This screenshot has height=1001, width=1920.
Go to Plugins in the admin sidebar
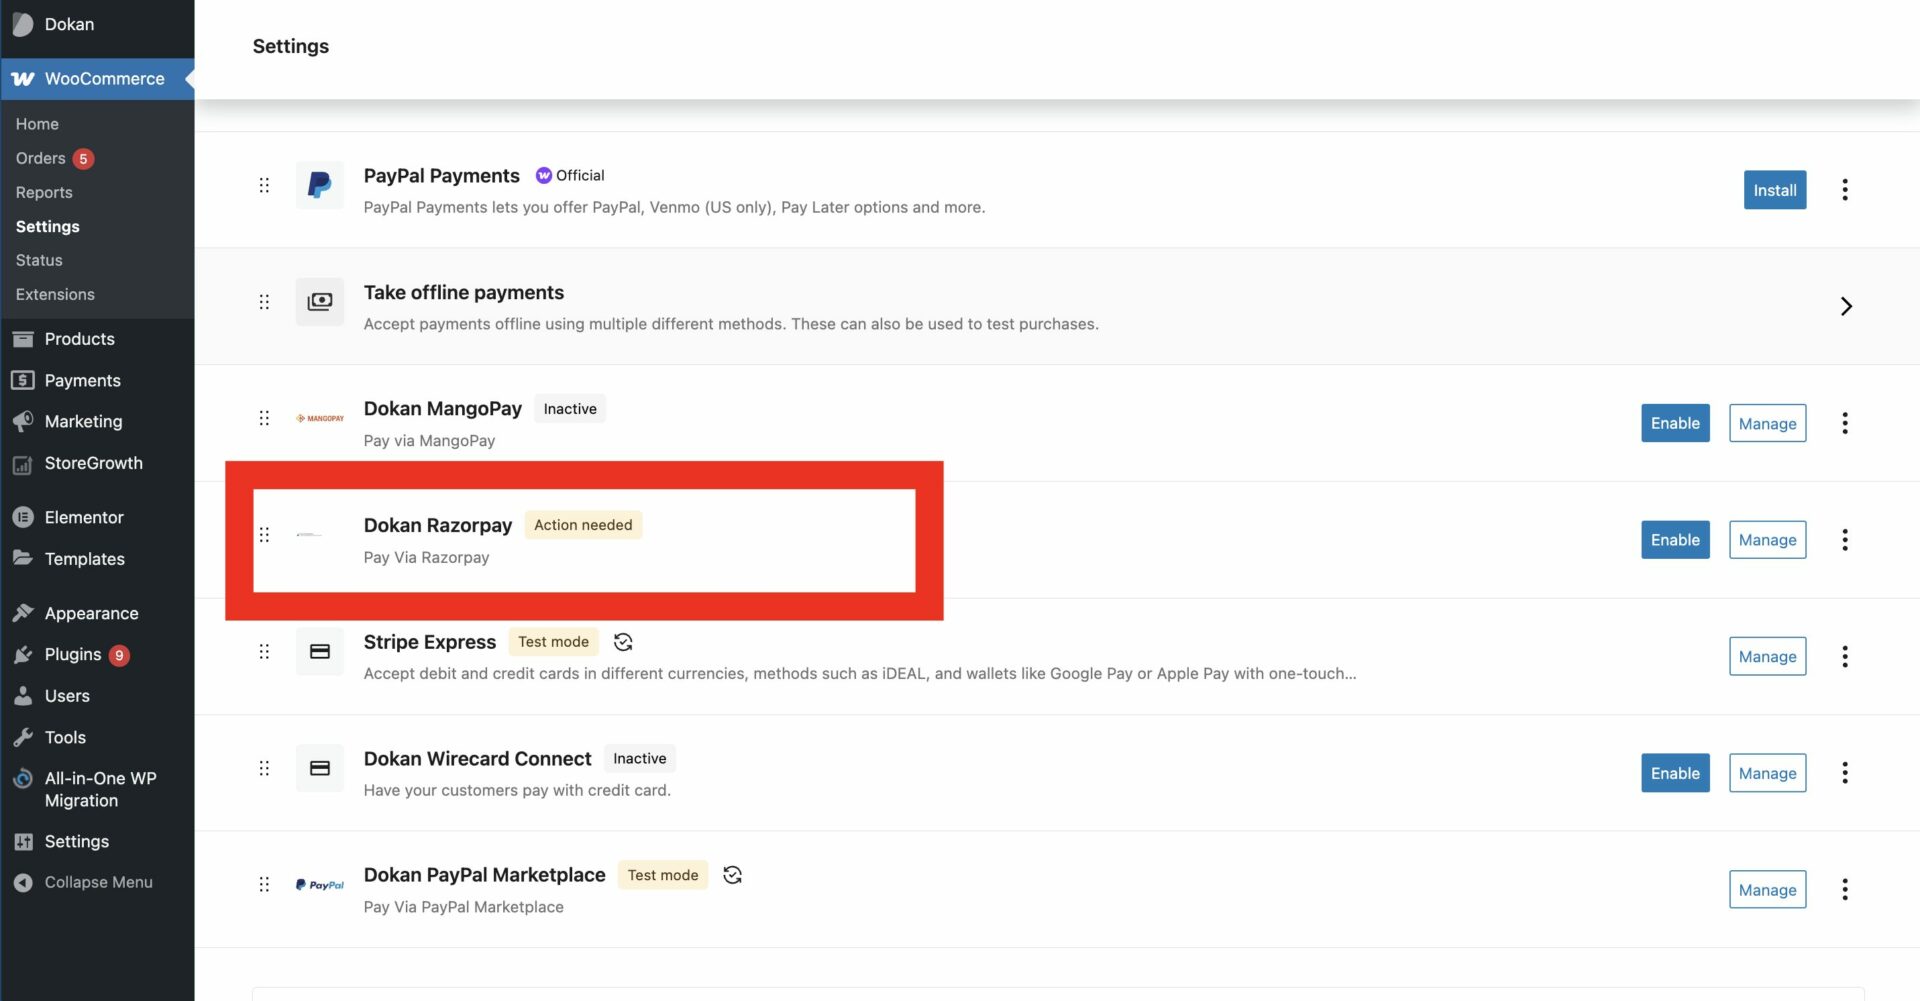[x=72, y=654]
